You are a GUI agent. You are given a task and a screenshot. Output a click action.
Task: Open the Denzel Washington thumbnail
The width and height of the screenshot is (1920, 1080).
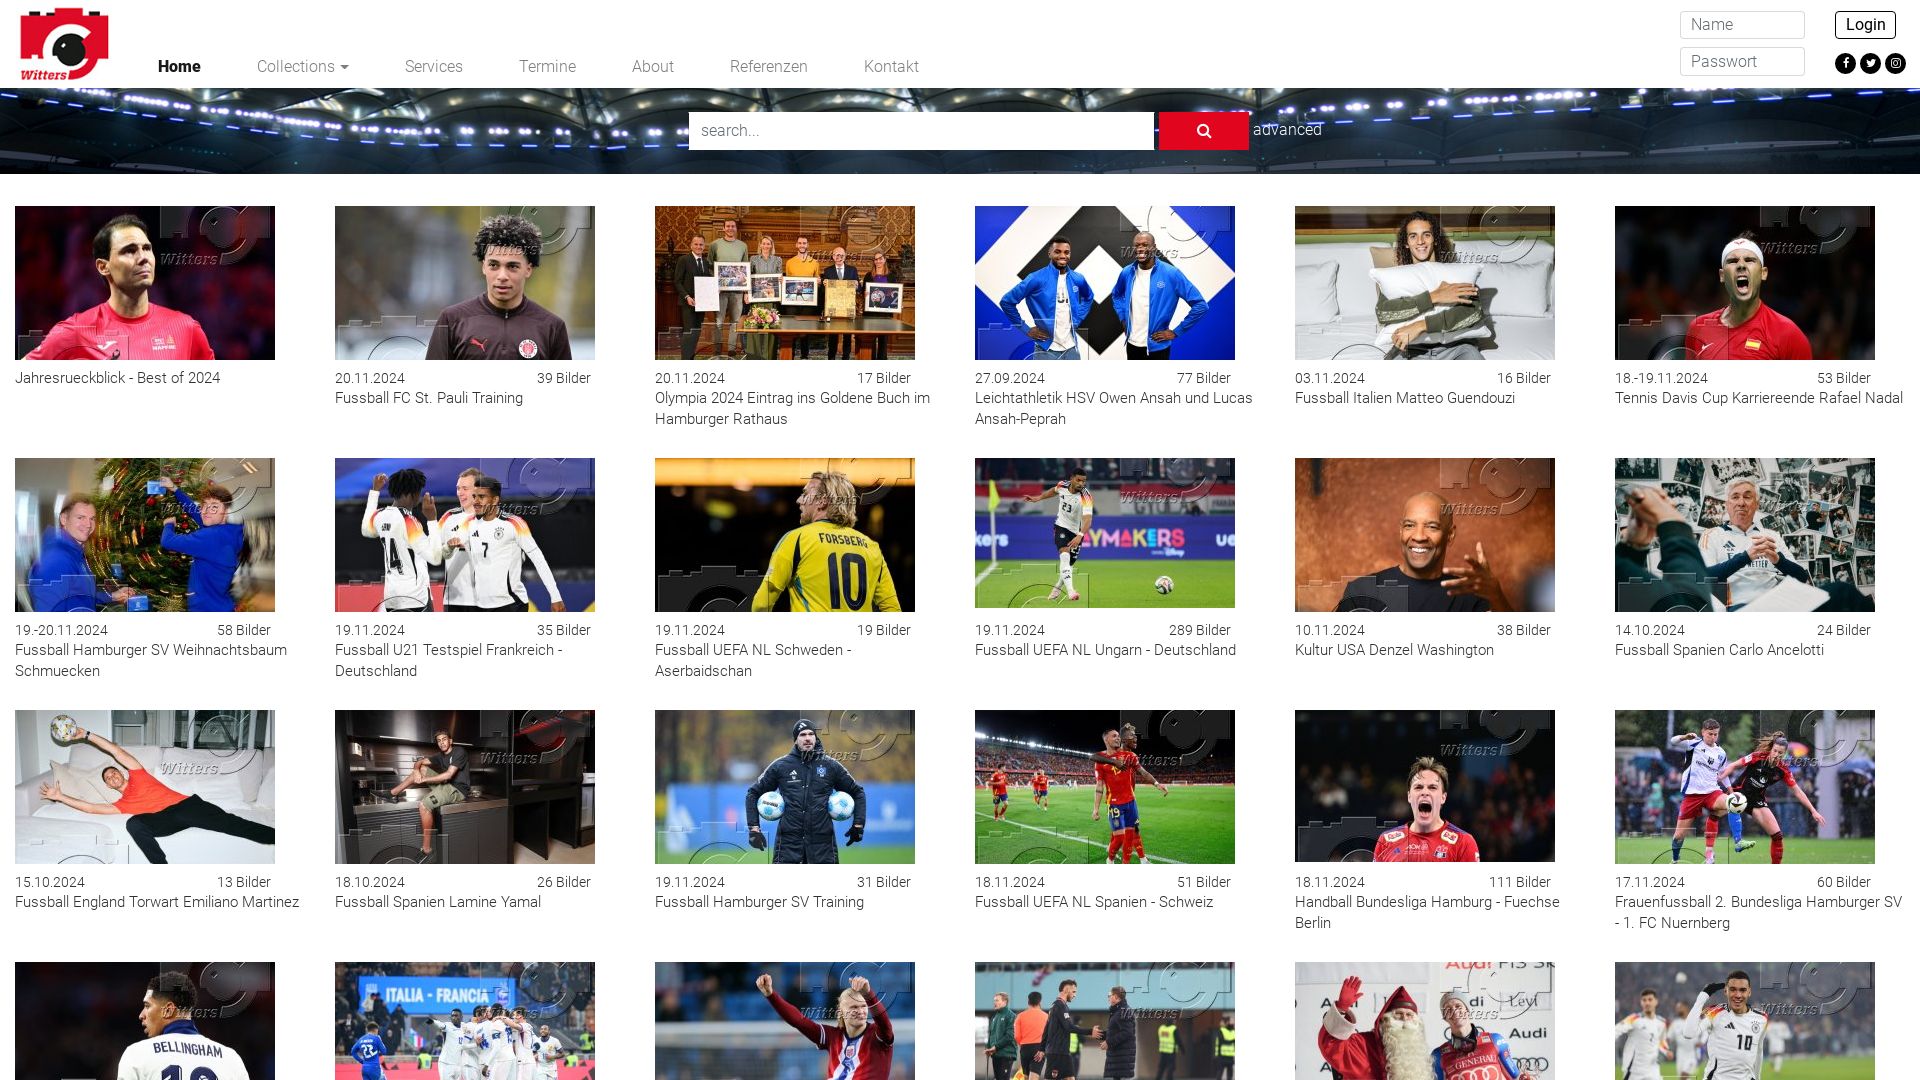coord(1425,535)
